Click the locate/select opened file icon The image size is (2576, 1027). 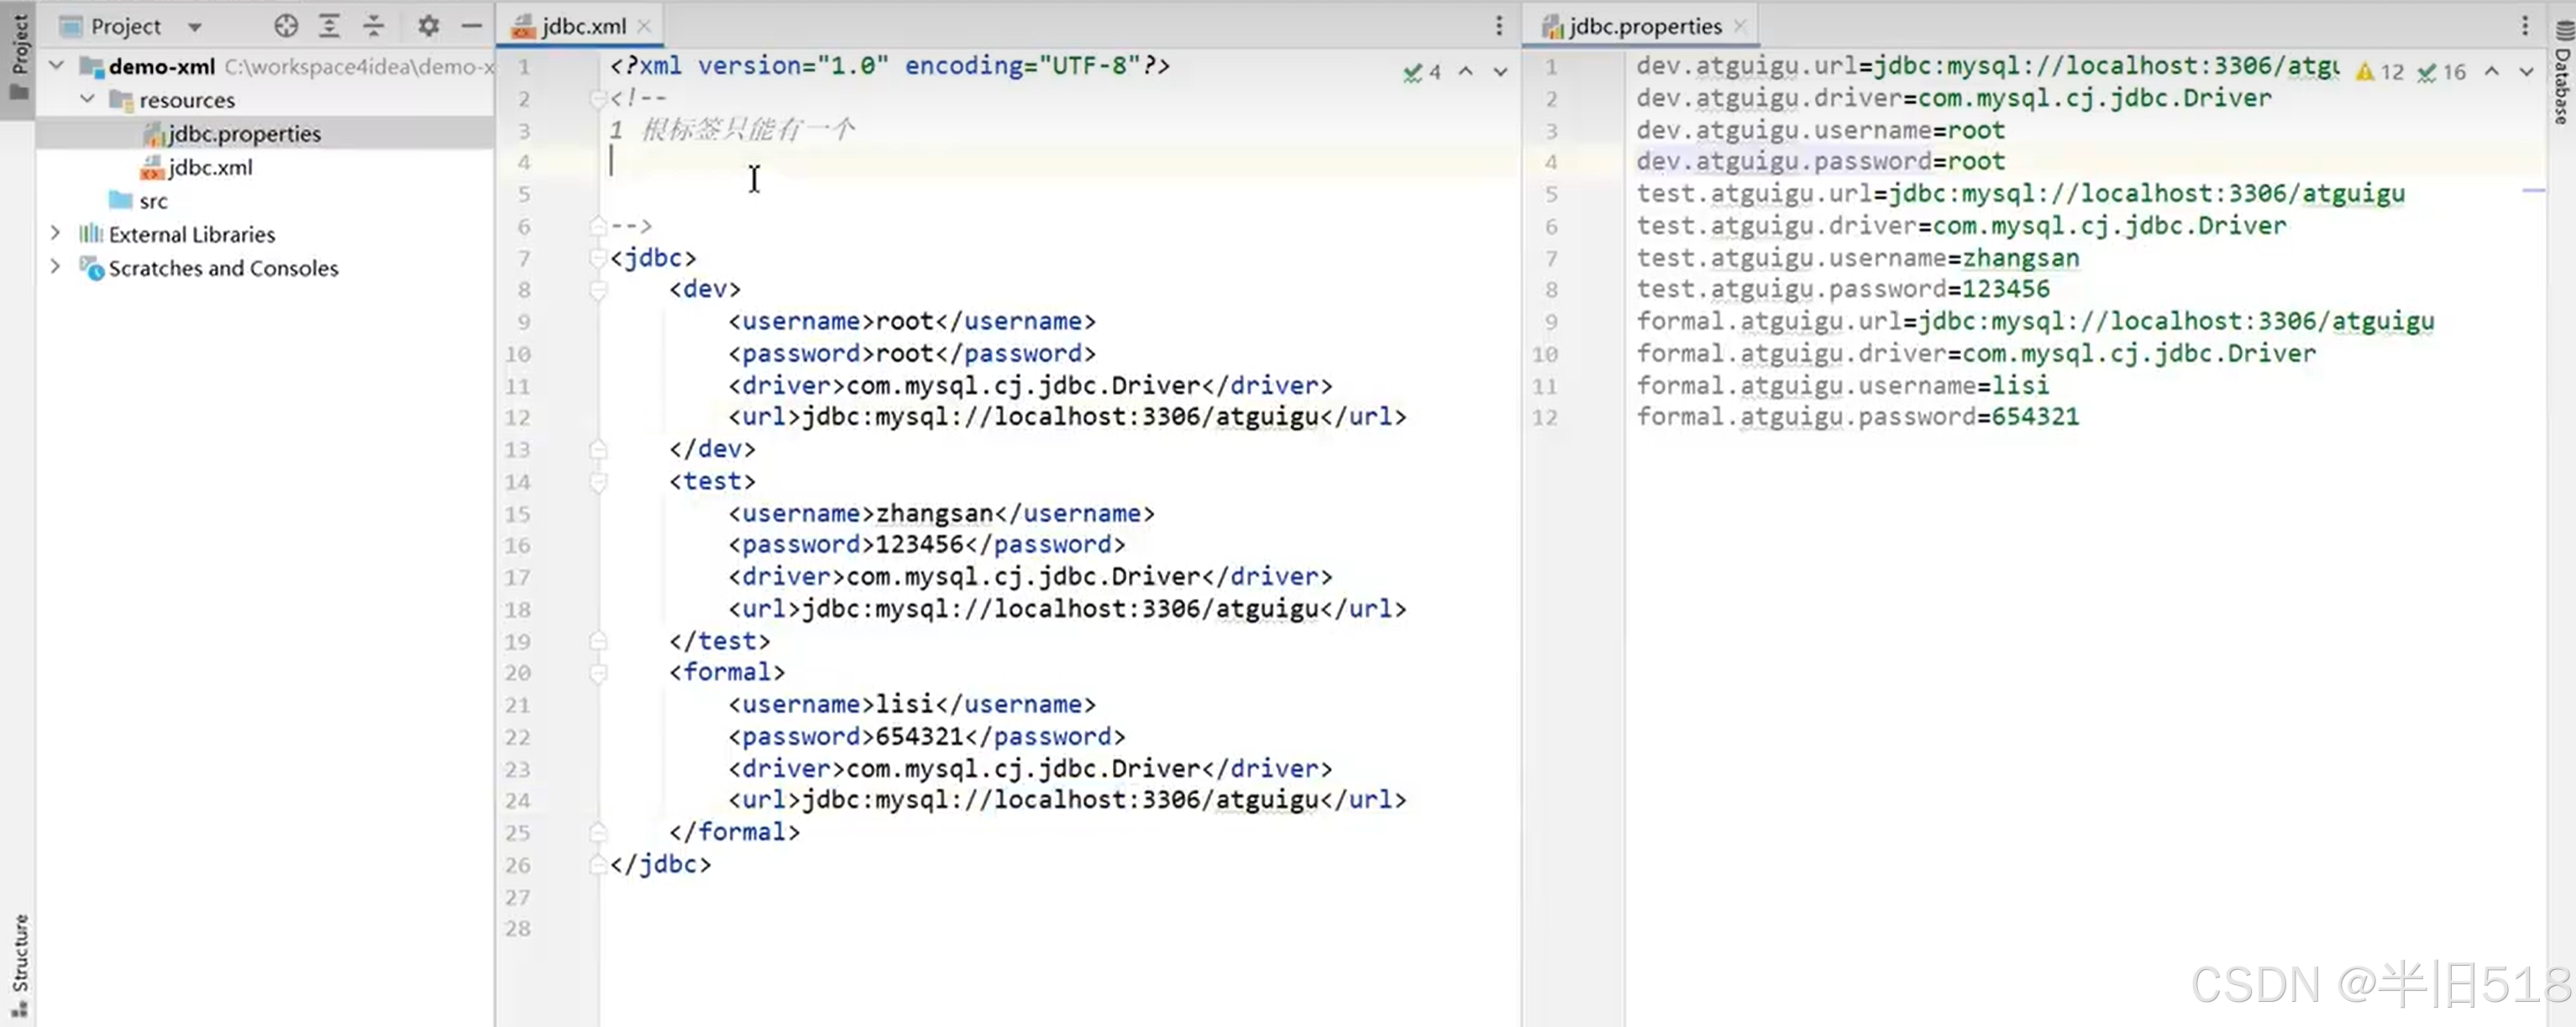coord(286,26)
